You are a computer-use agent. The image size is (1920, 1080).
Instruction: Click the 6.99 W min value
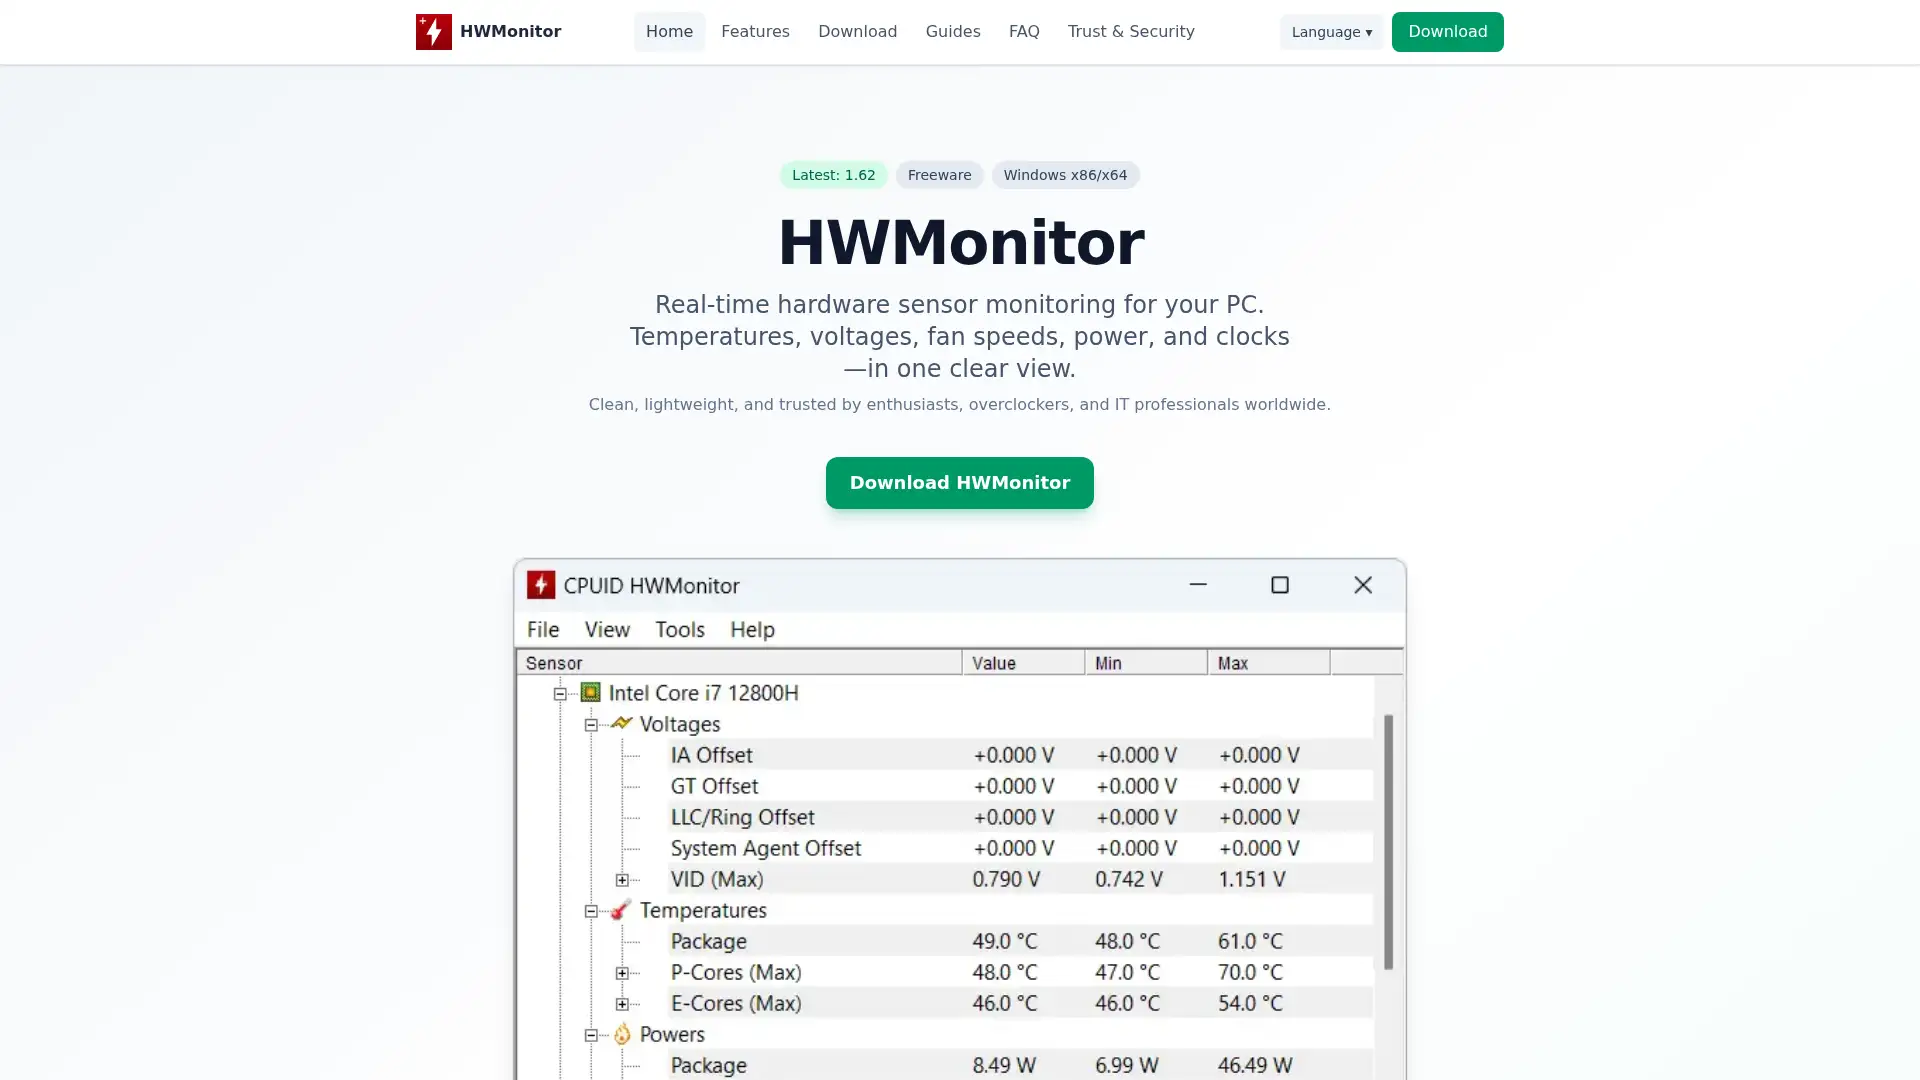click(x=1127, y=1065)
